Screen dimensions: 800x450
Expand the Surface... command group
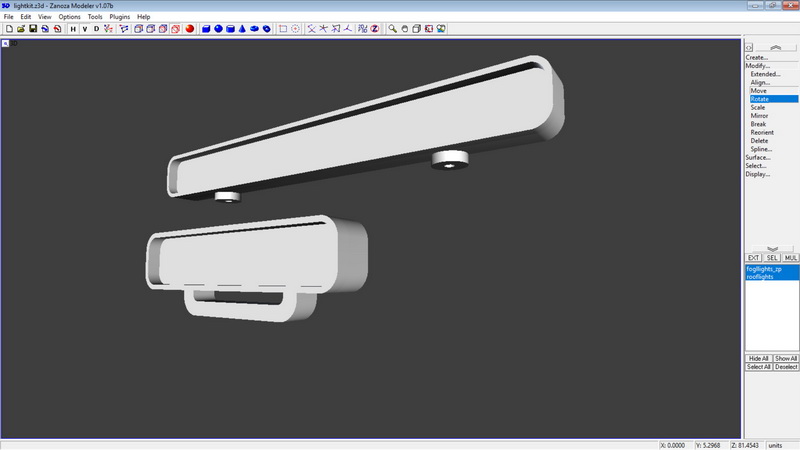[758, 157]
